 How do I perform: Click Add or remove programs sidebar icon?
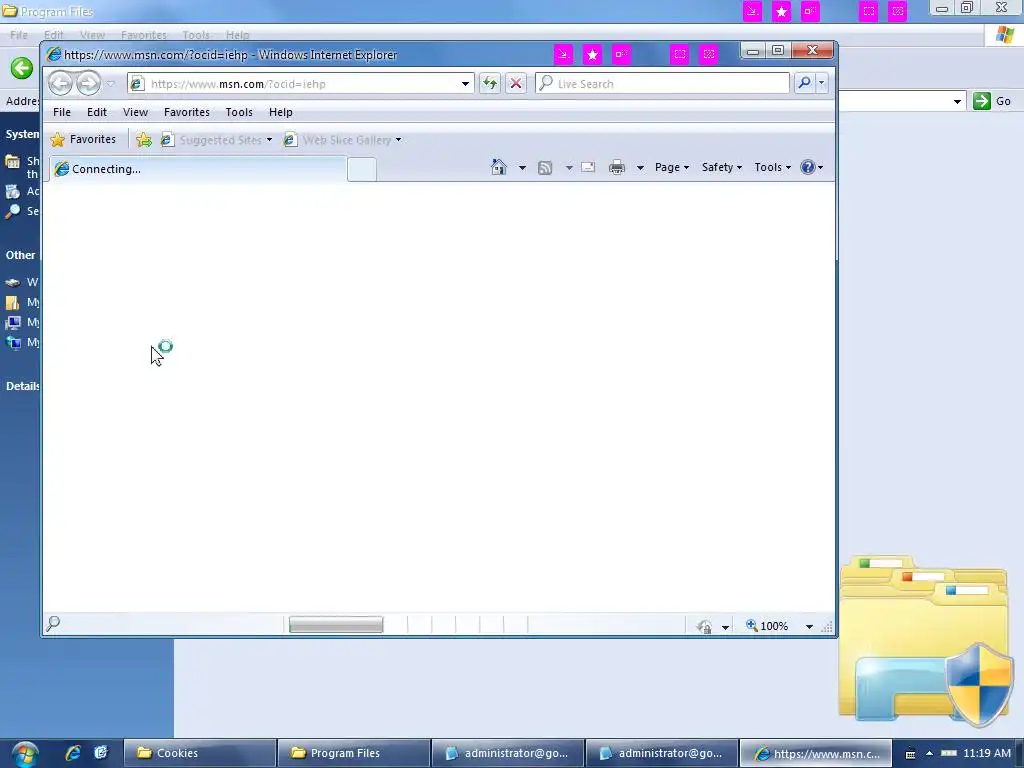(x=12, y=191)
